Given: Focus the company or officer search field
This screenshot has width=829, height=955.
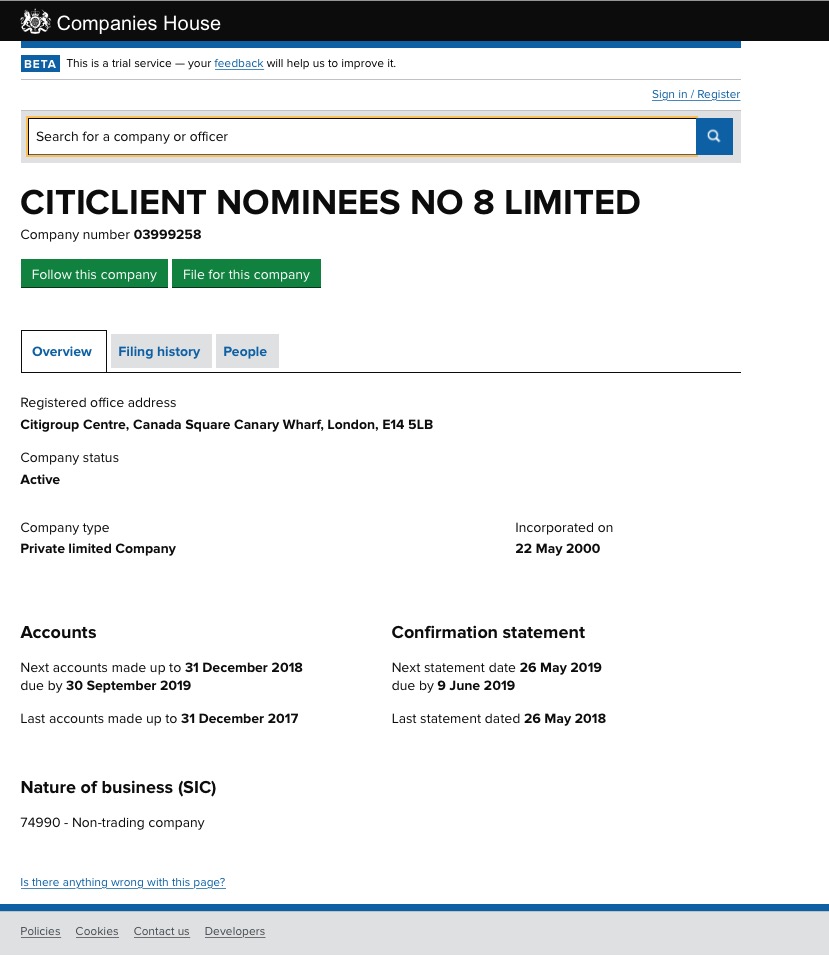Looking at the screenshot, I should pyautogui.click(x=361, y=136).
